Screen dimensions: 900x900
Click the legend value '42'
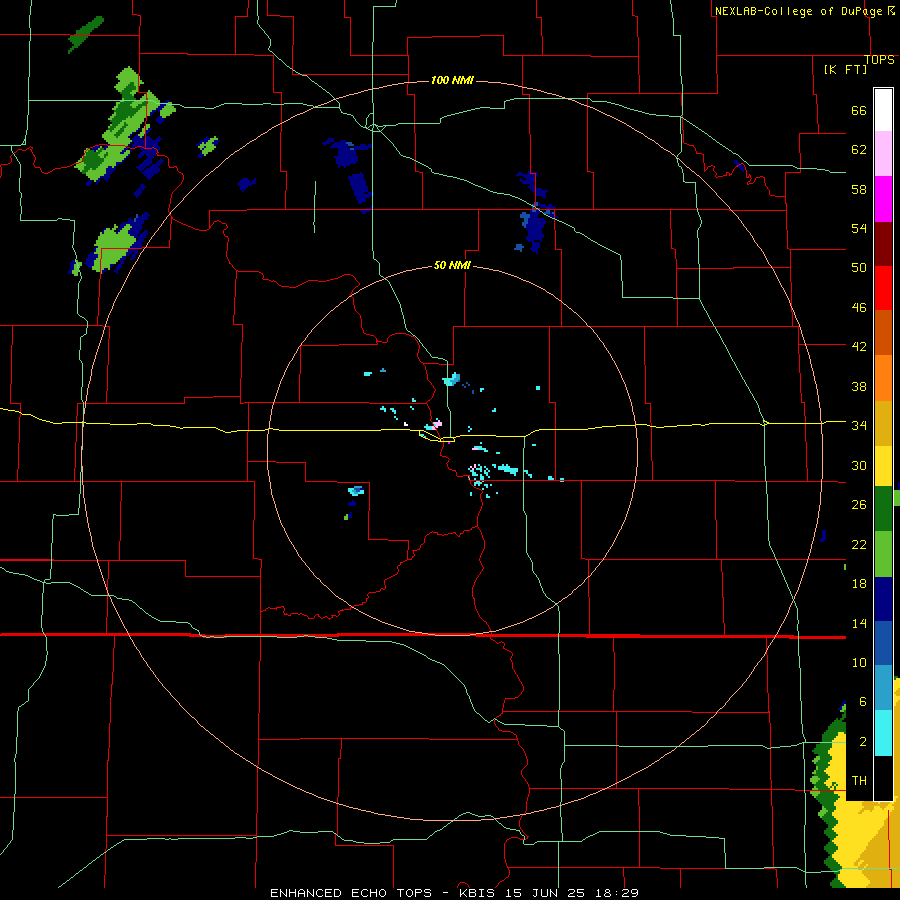pos(859,347)
